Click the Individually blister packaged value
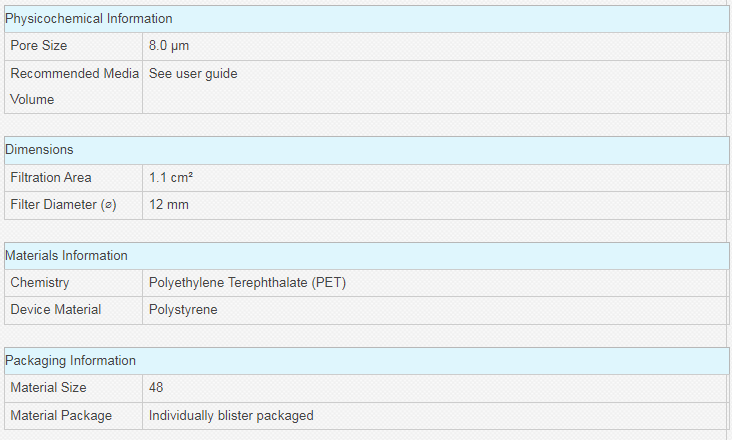The width and height of the screenshot is (732, 440). click(231, 416)
